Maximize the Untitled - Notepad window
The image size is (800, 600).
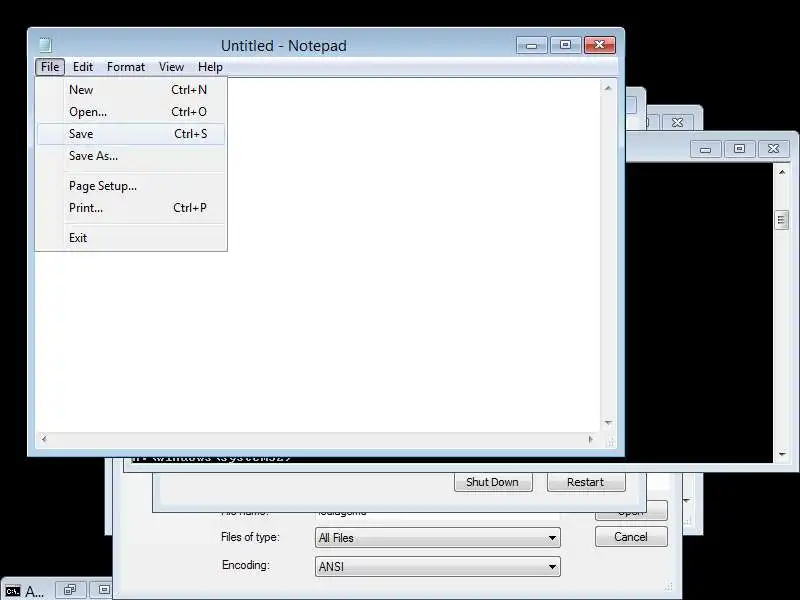coord(565,45)
